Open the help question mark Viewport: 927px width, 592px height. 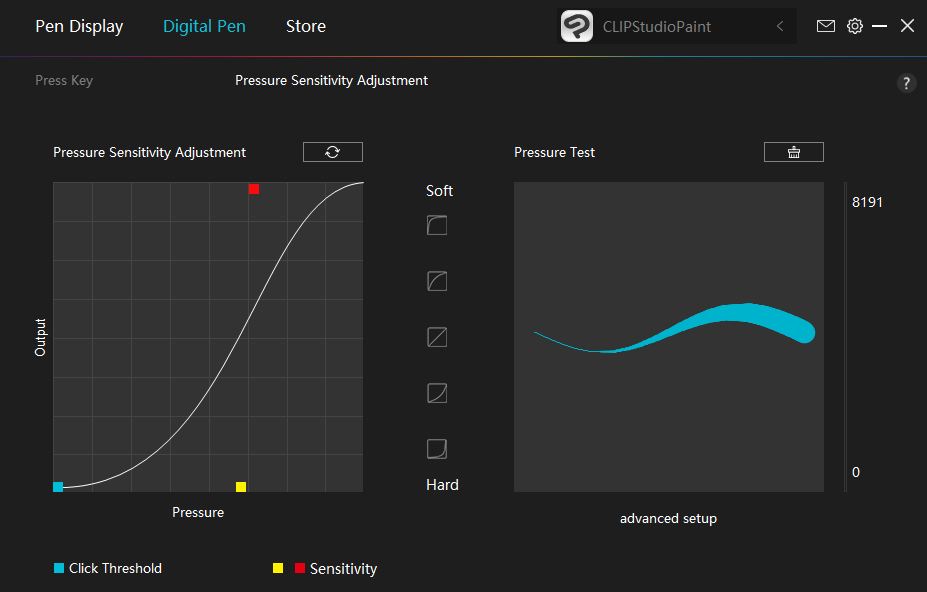(907, 83)
